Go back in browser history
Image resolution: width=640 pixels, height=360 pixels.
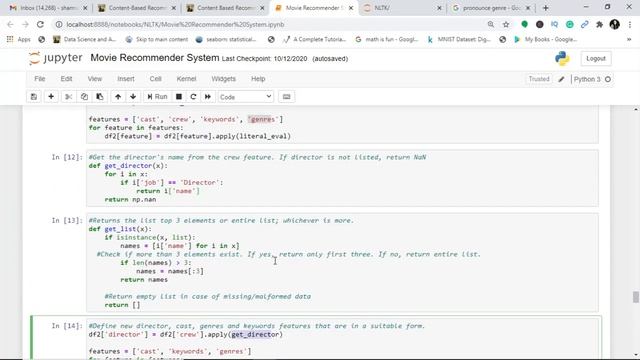(x=11, y=24)
